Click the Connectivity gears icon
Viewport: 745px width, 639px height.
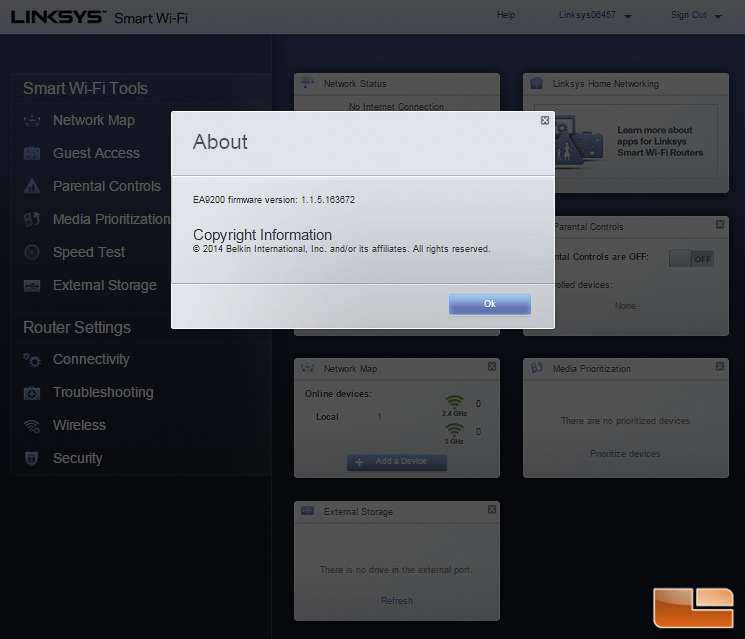click(32, 360)
